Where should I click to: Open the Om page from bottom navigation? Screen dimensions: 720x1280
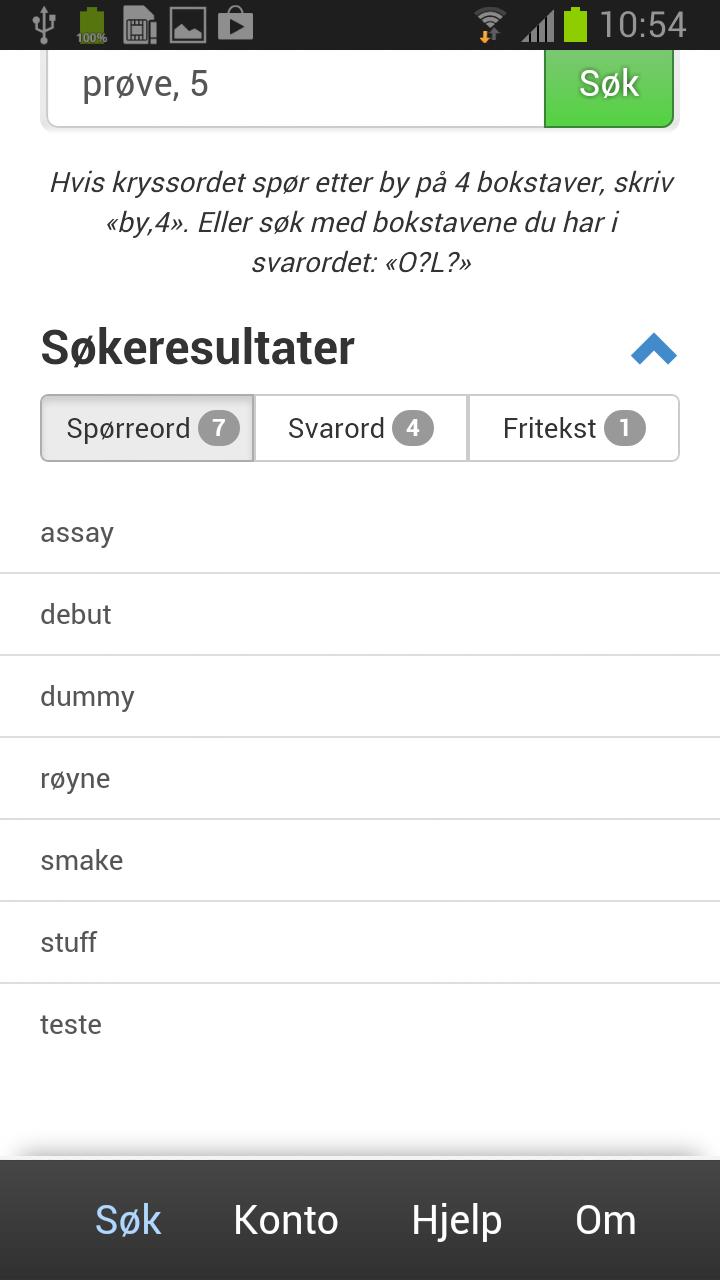[x=605, y=1220]
